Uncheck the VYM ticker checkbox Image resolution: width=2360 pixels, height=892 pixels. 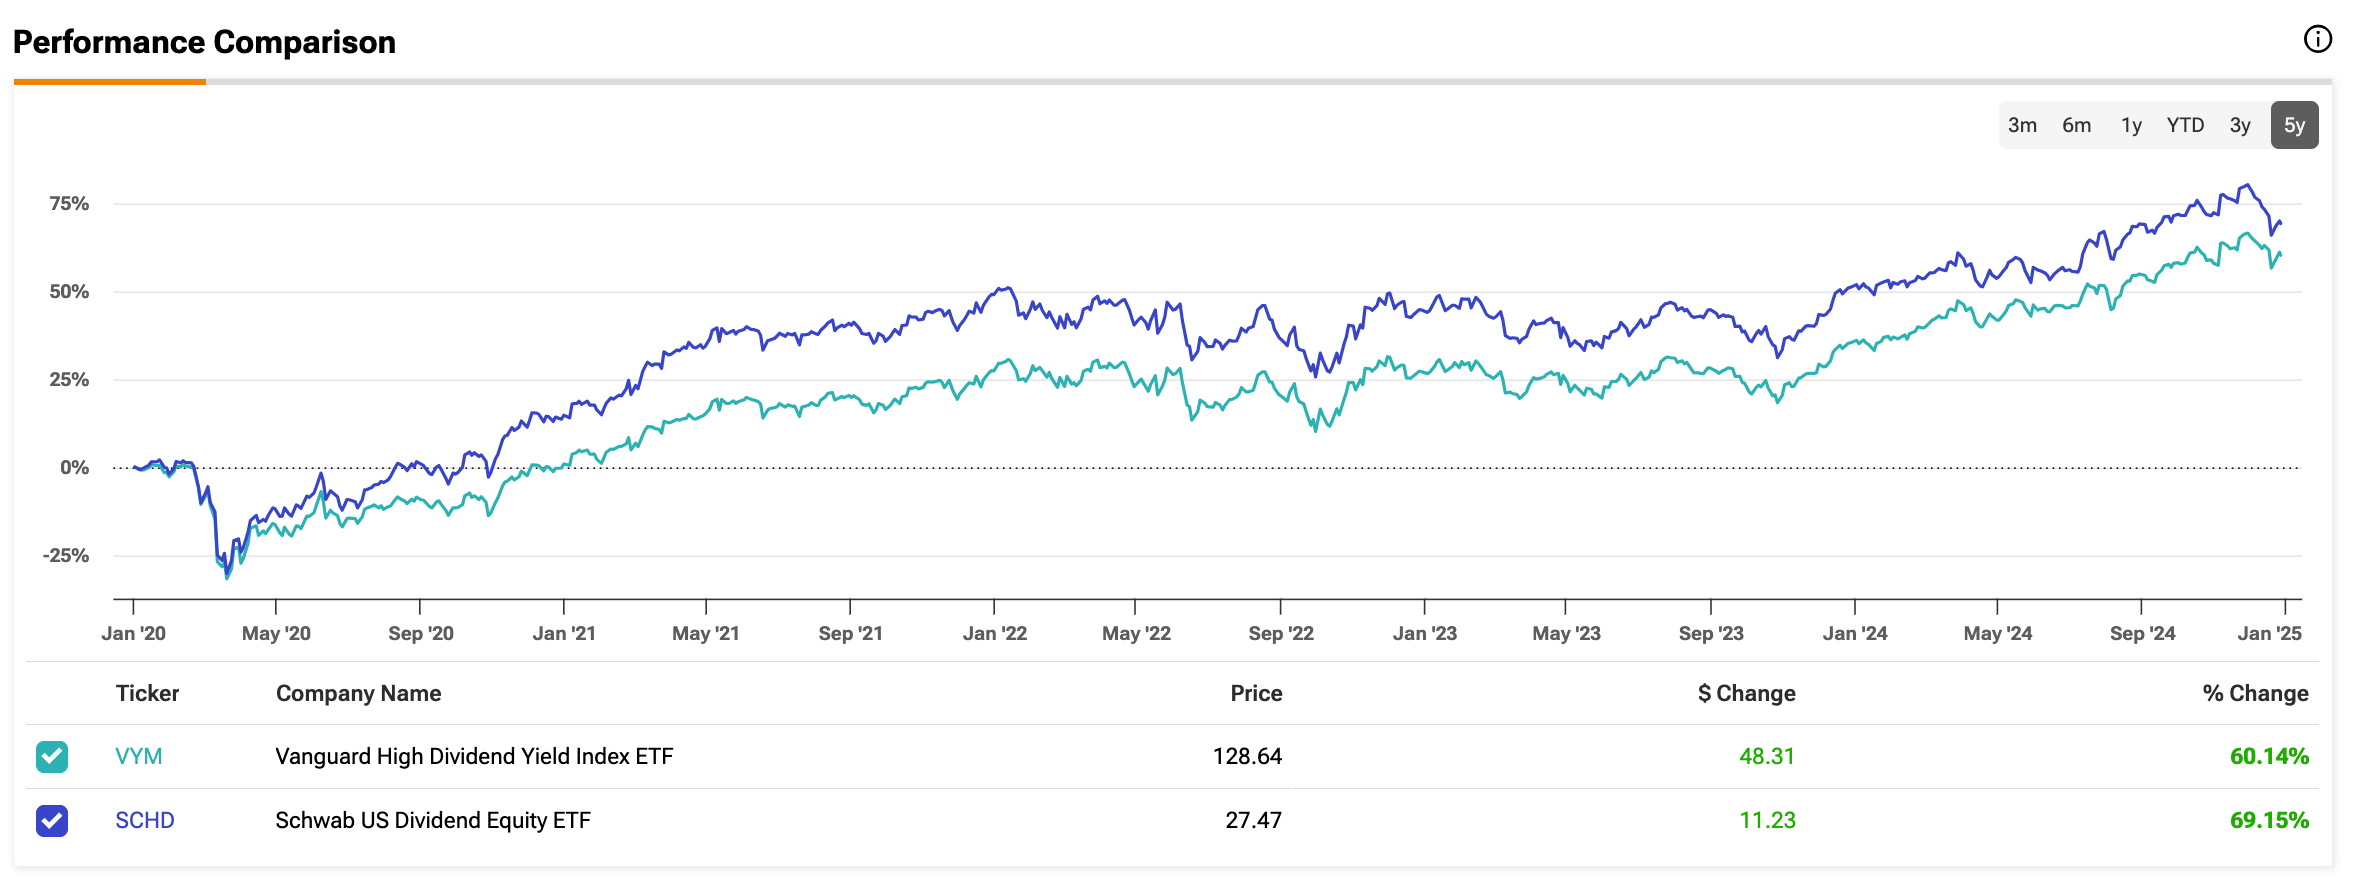[x=52, y=757]
